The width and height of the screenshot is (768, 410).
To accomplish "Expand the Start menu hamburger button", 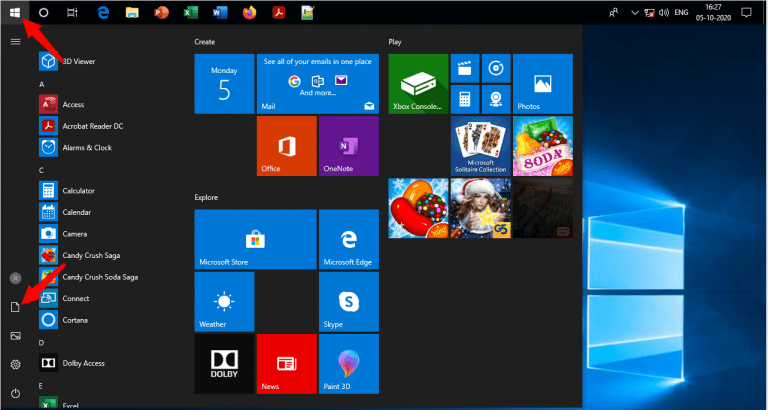I will (x=15, y=41).
